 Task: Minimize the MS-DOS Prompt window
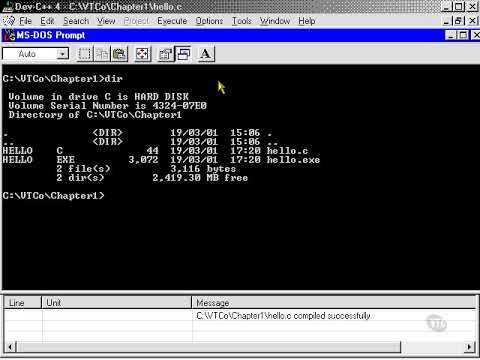[451, 35]
